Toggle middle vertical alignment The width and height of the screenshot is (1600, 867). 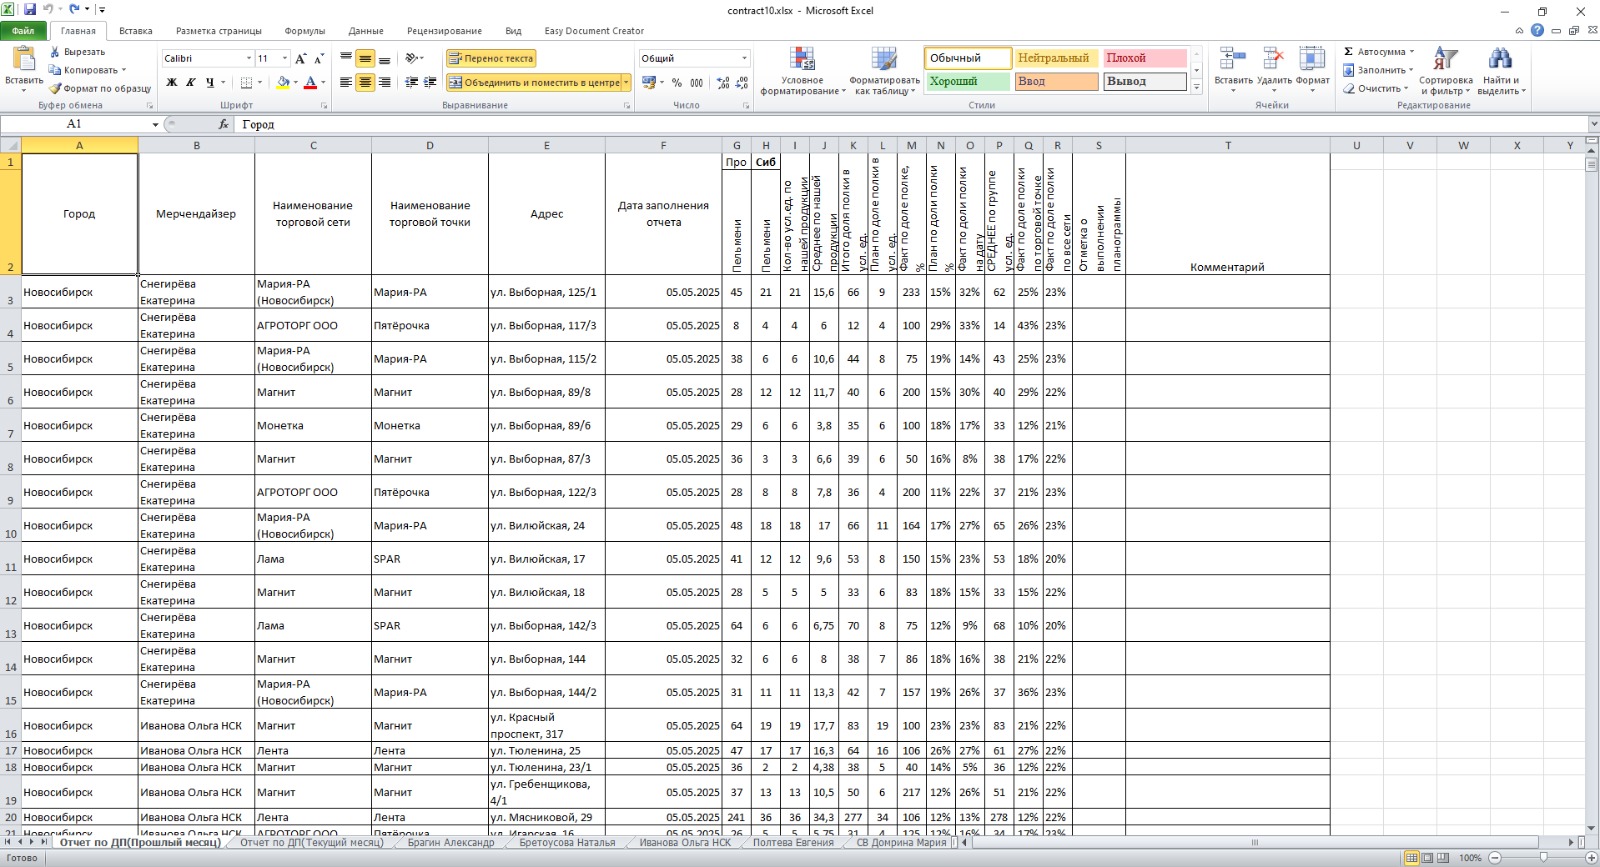click(x=365, y=59)
